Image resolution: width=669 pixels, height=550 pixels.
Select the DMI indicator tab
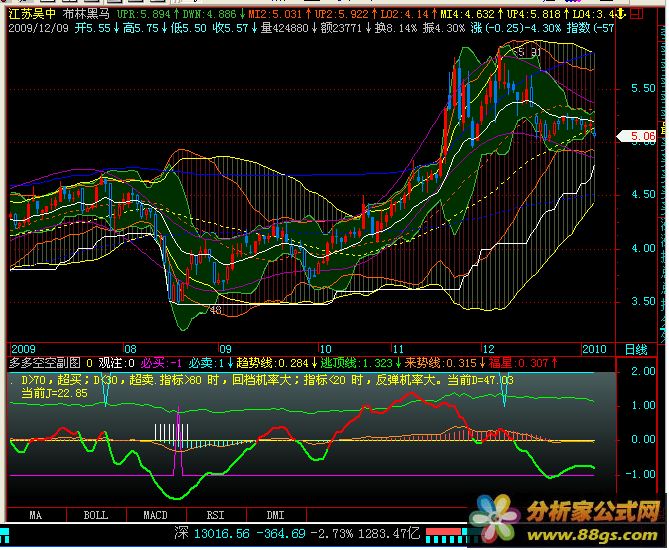pos(274,515)
